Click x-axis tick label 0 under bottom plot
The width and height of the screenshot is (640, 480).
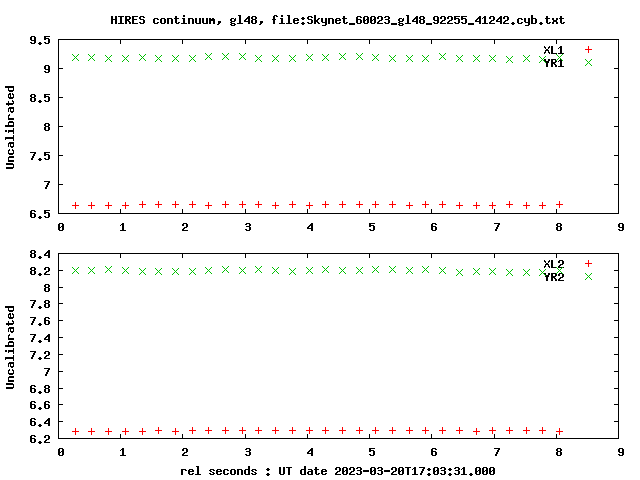coord(61,452)
